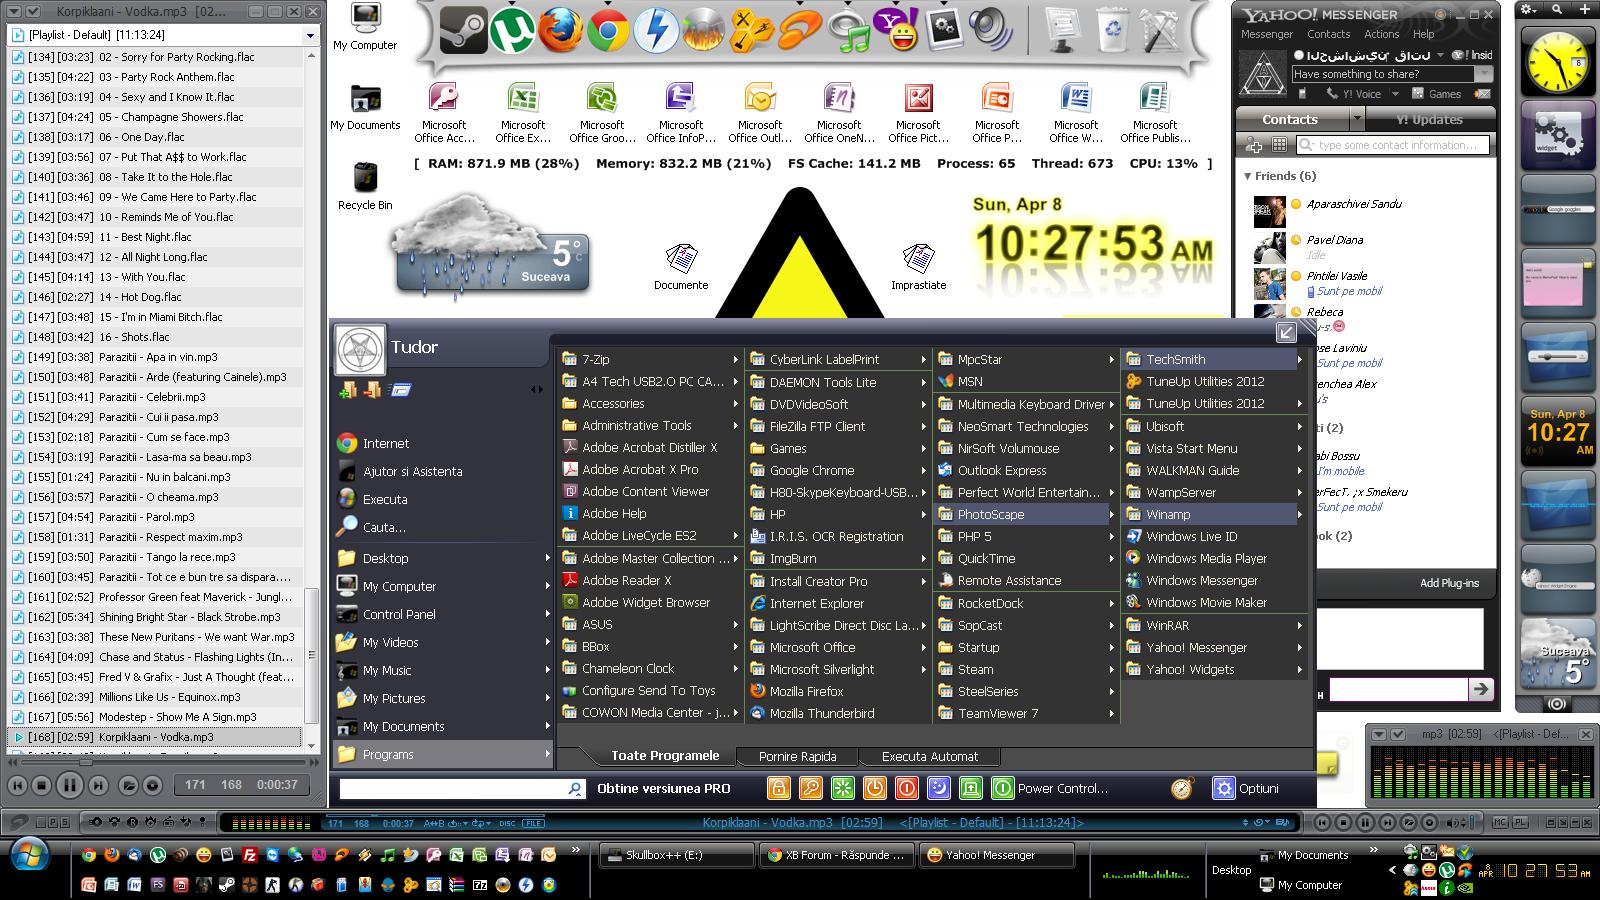Click the lock icon in Power Control bar

(x=778, y=788)
